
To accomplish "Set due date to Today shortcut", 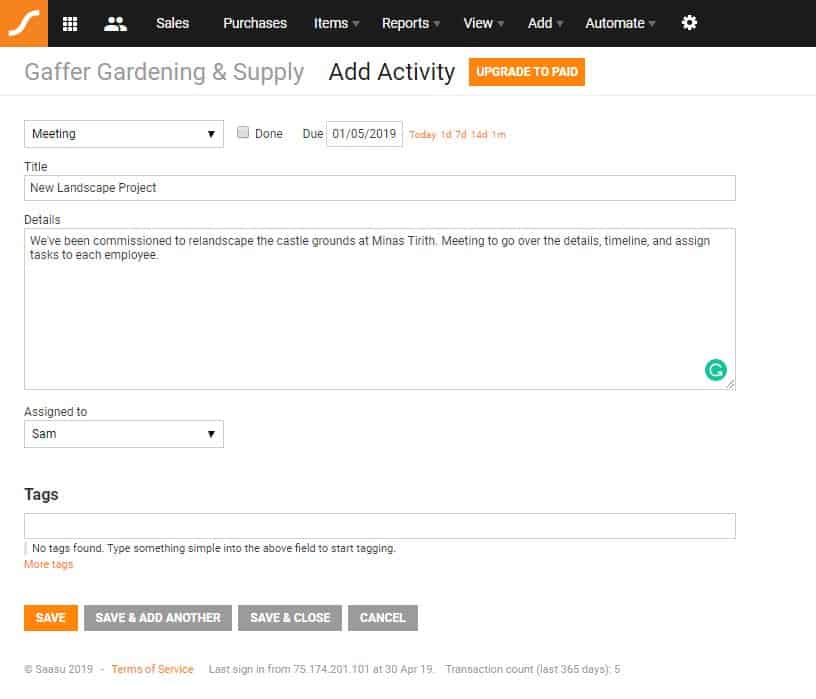I will point(422,135).
